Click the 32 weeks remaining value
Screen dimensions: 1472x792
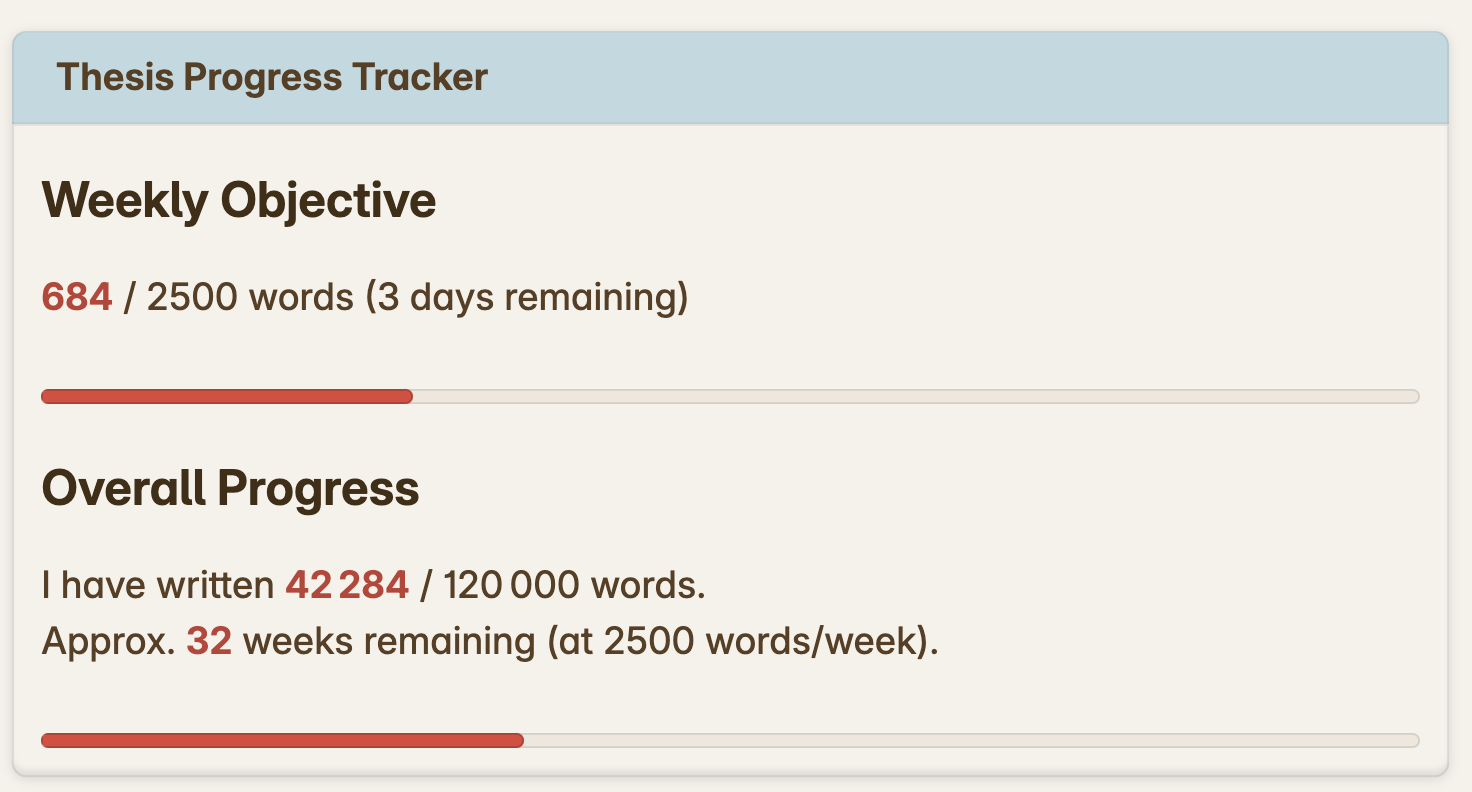point(207,640)
